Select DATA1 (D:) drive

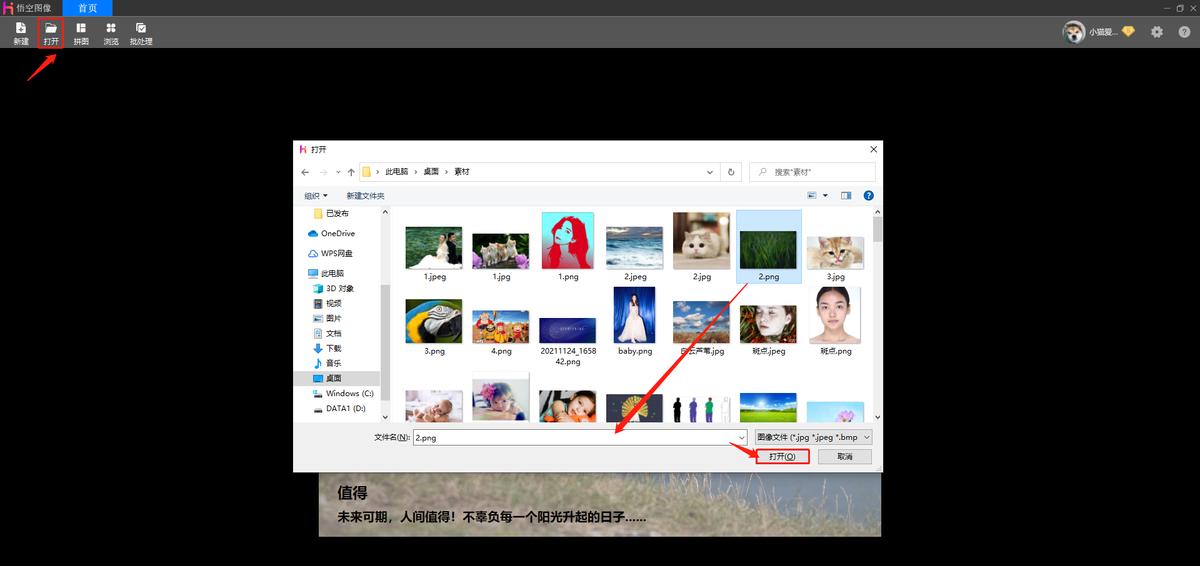tap(339, 408)
